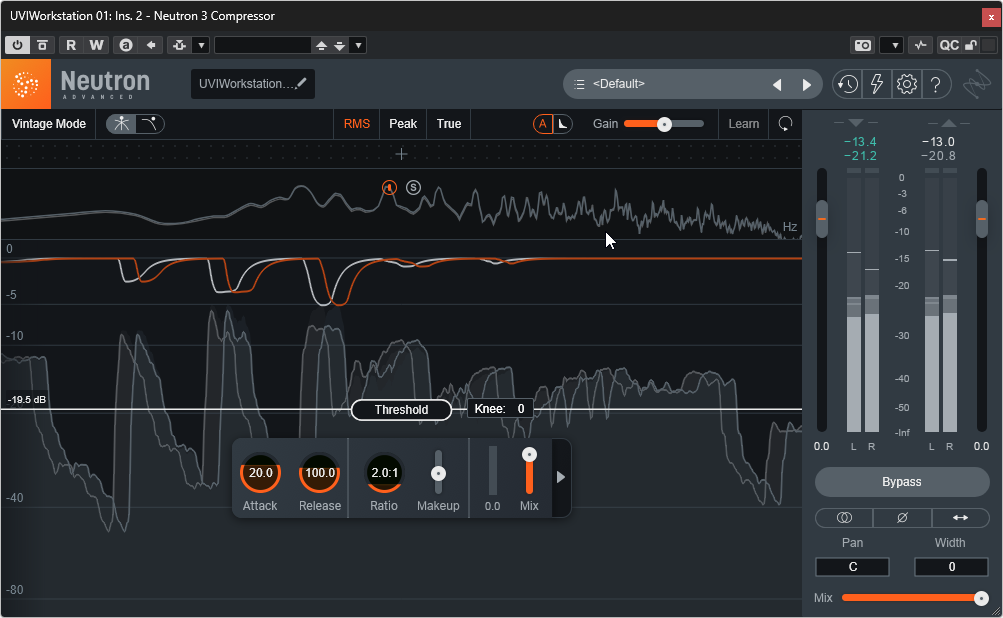Click the camera snapshot icon
The height and width of the screenshot is (618, 1003).
click(x=863, y=45)
